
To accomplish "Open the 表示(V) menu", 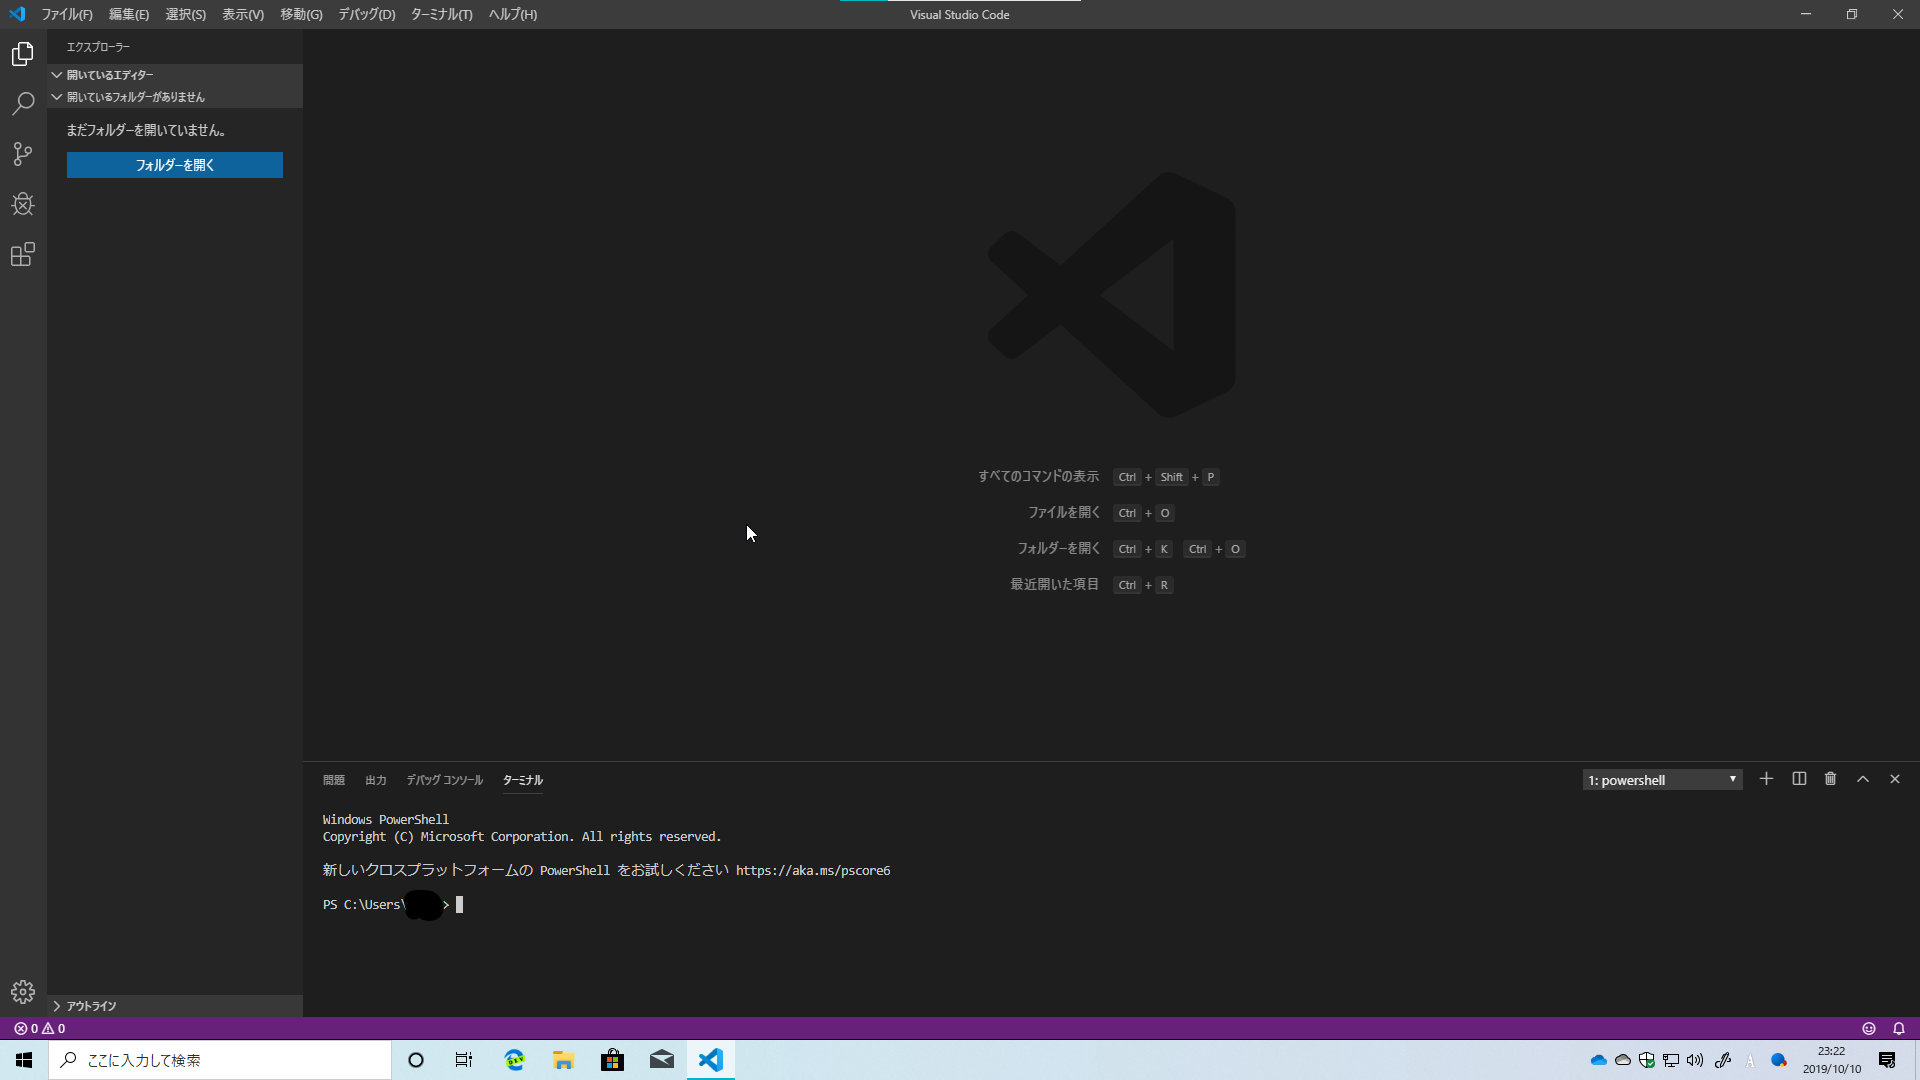I will coord(243,14).
